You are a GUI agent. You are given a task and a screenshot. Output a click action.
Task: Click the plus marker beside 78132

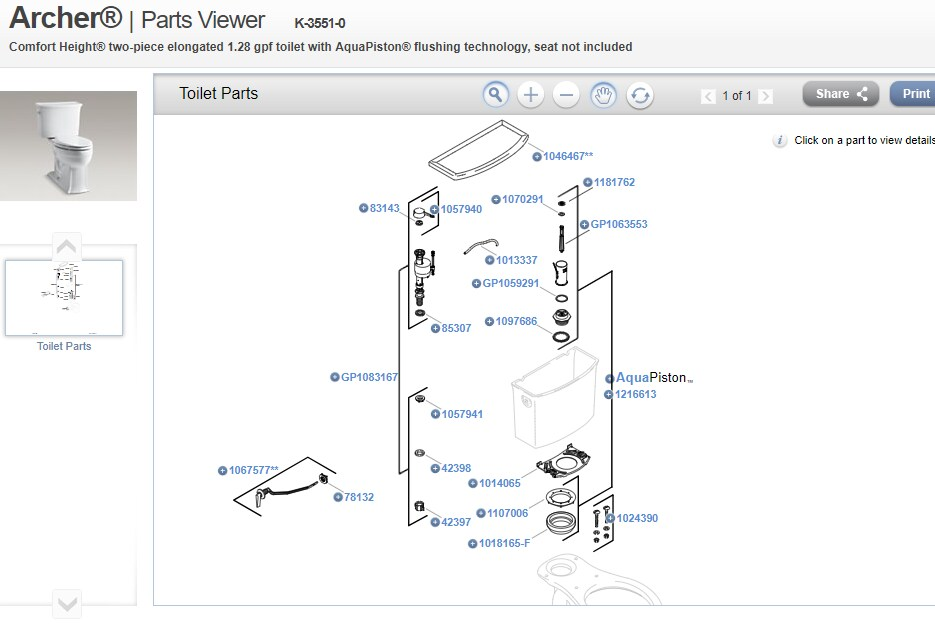point(338,497)
